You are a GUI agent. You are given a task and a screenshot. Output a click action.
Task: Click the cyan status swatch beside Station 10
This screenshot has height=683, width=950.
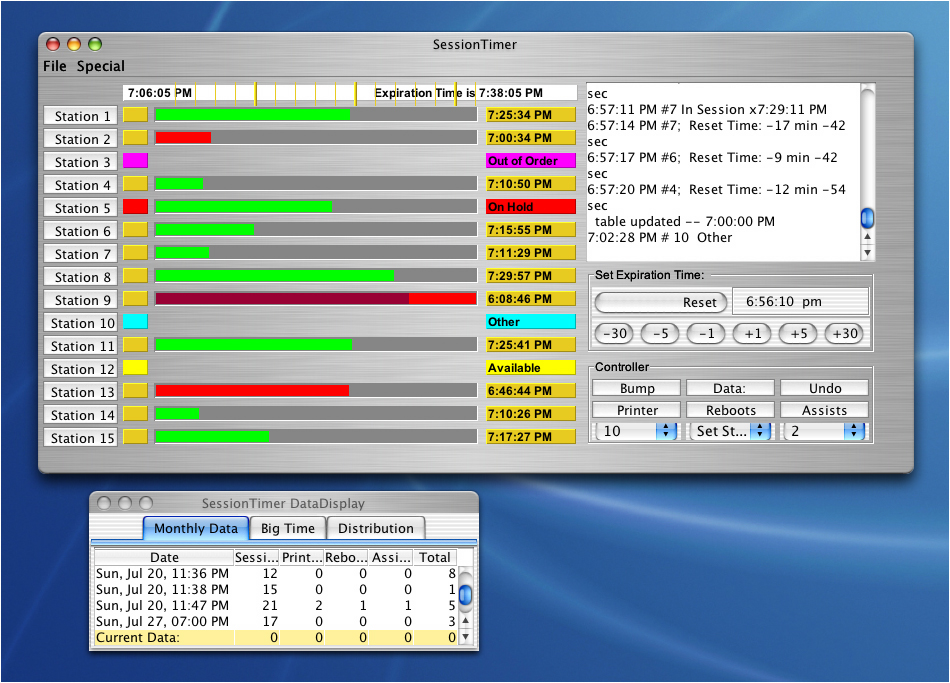coord(135,322)
